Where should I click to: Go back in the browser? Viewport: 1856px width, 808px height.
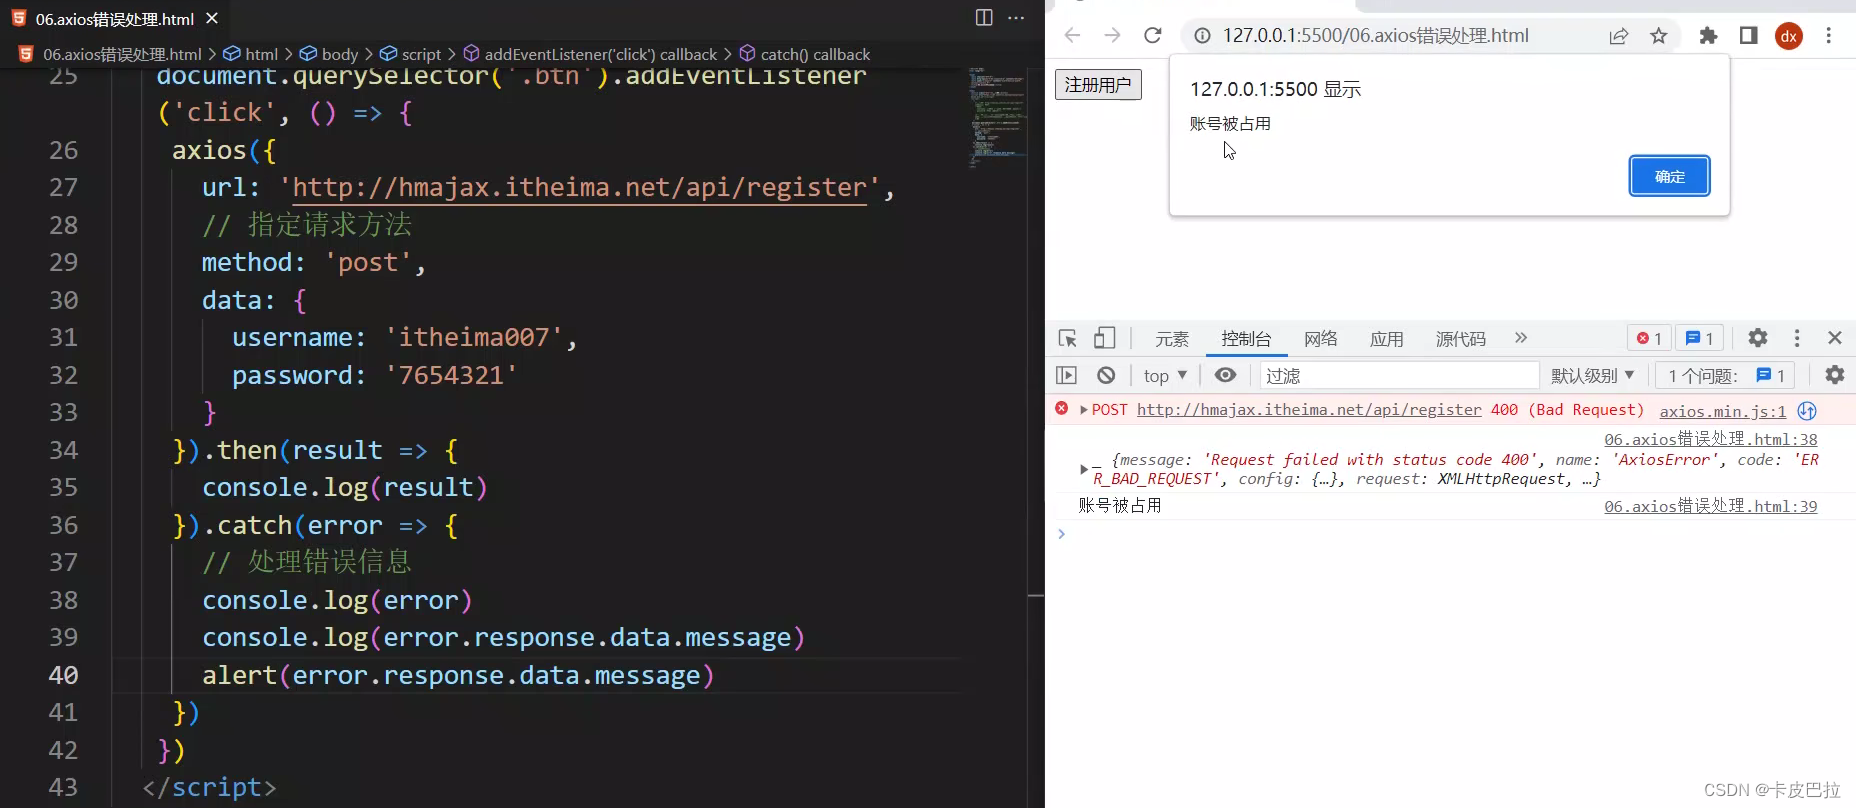tap(1072, 36)
